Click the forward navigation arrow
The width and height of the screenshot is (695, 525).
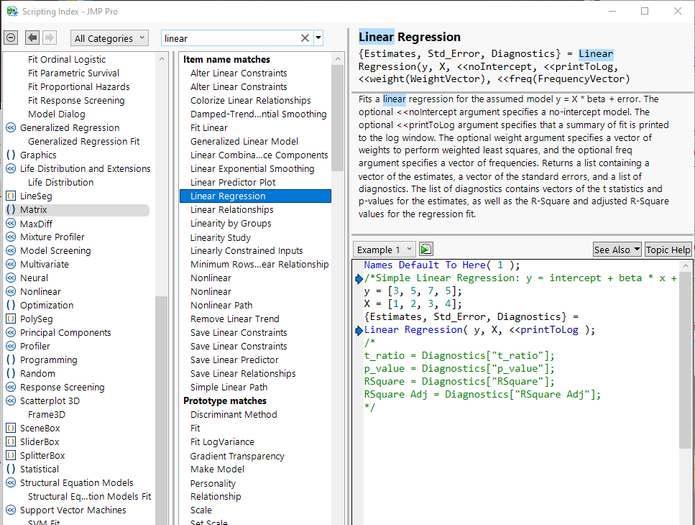click(51, 38)
